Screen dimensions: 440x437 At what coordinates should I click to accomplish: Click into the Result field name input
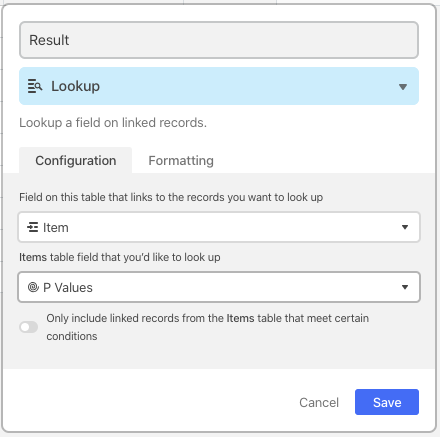[219, 40]
